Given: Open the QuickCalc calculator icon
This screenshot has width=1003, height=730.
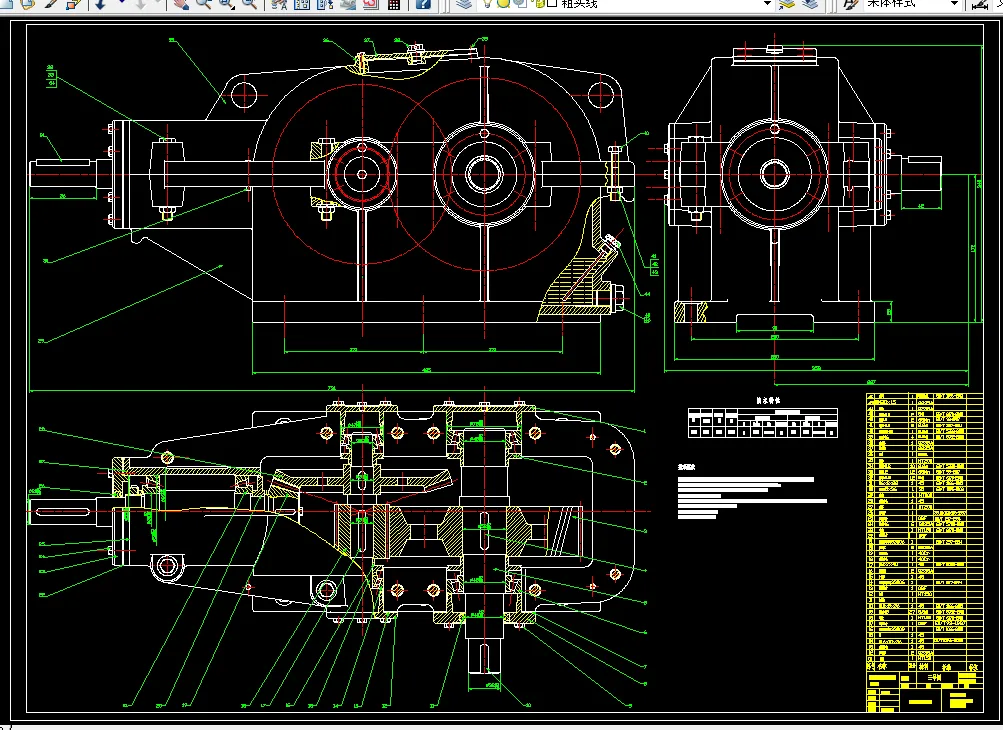Looking at the screenshot, I should pos(394,4).
